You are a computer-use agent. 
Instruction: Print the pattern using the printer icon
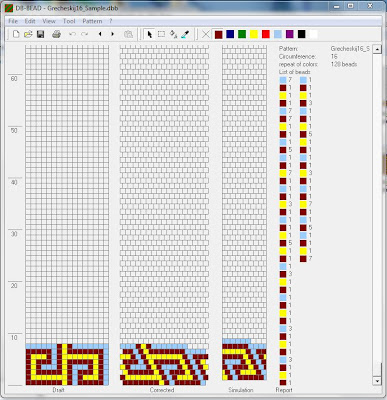click(x=56, y=34)
